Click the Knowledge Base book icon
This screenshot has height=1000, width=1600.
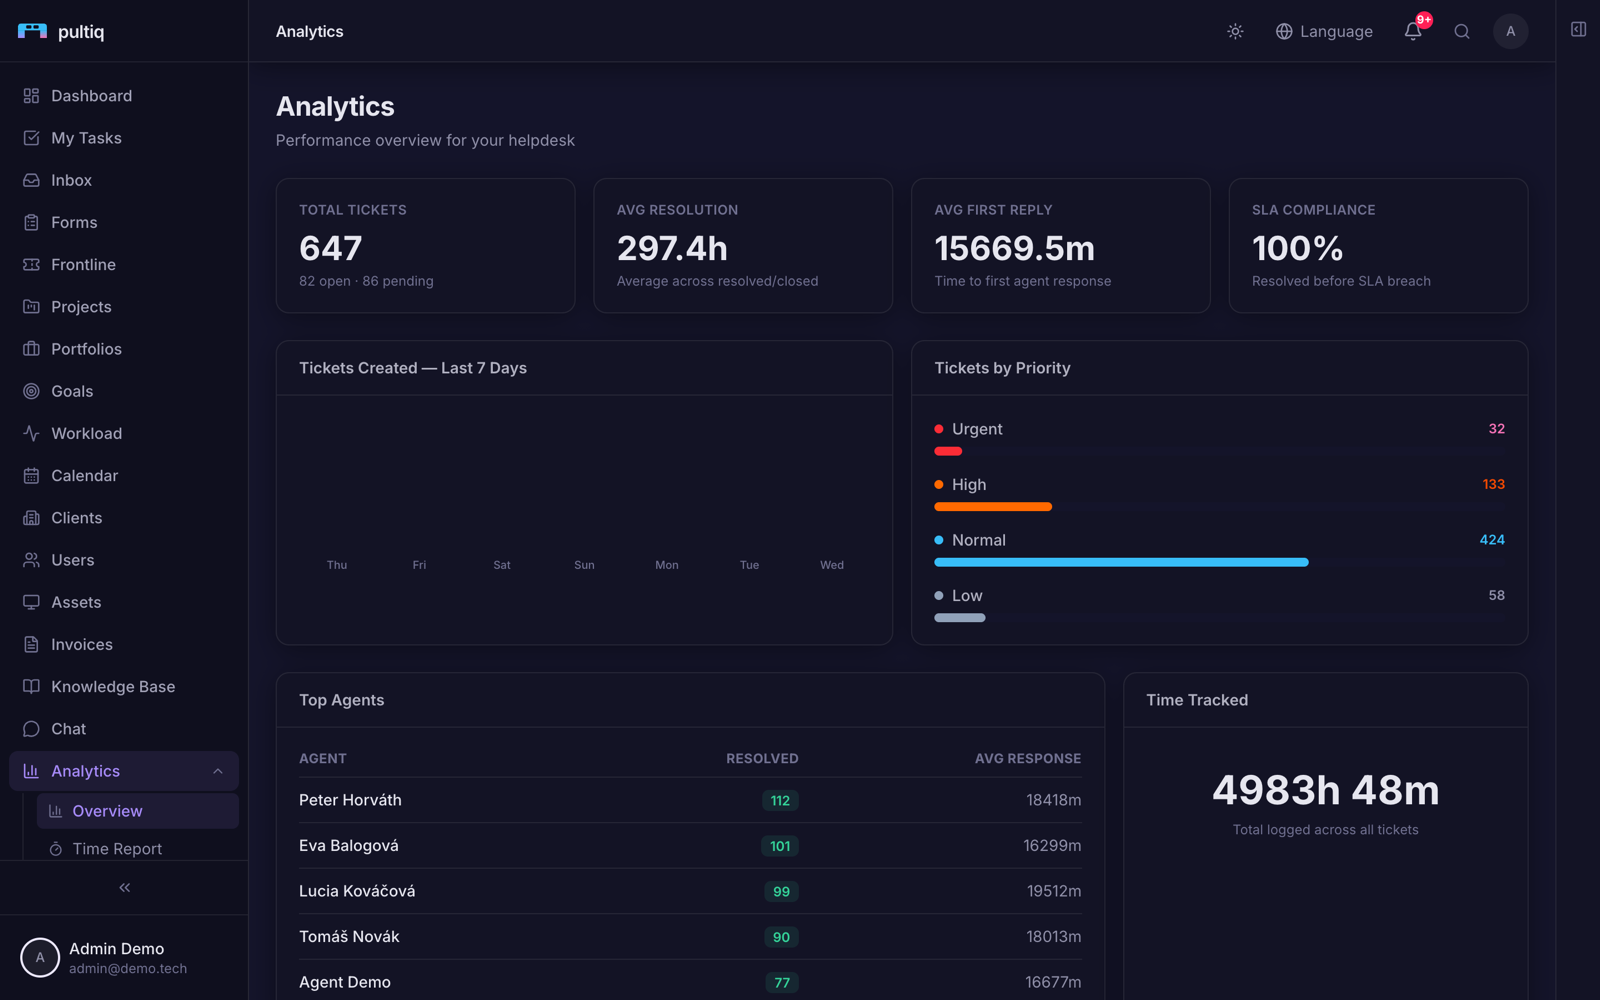[x=31, y=686]
